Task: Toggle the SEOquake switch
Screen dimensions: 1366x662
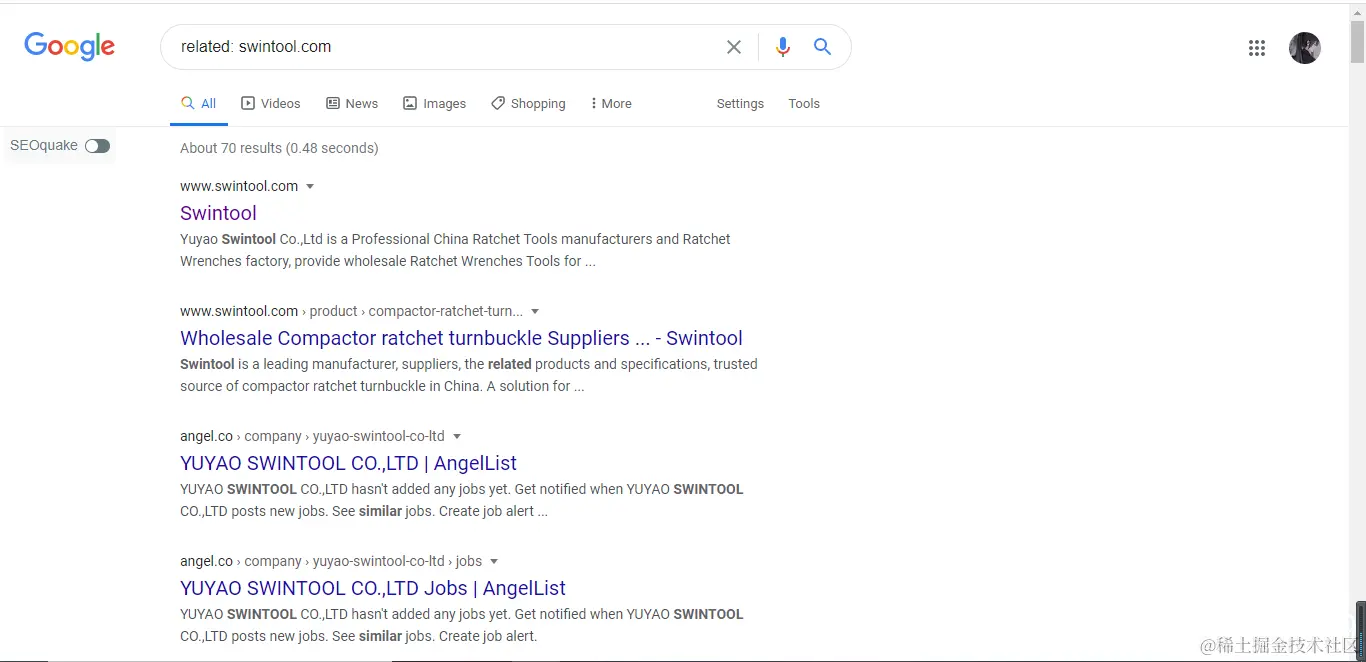Action: [x=97, y=146]
